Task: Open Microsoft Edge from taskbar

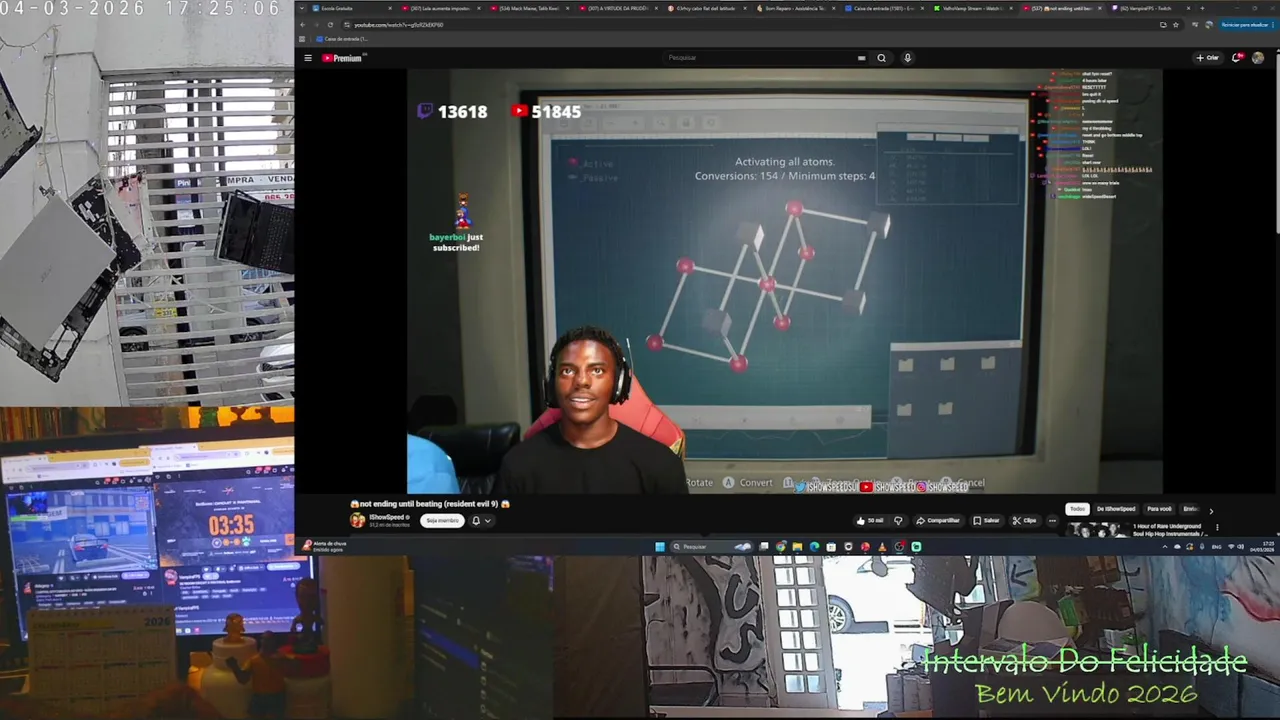Action: coord(814,547)
